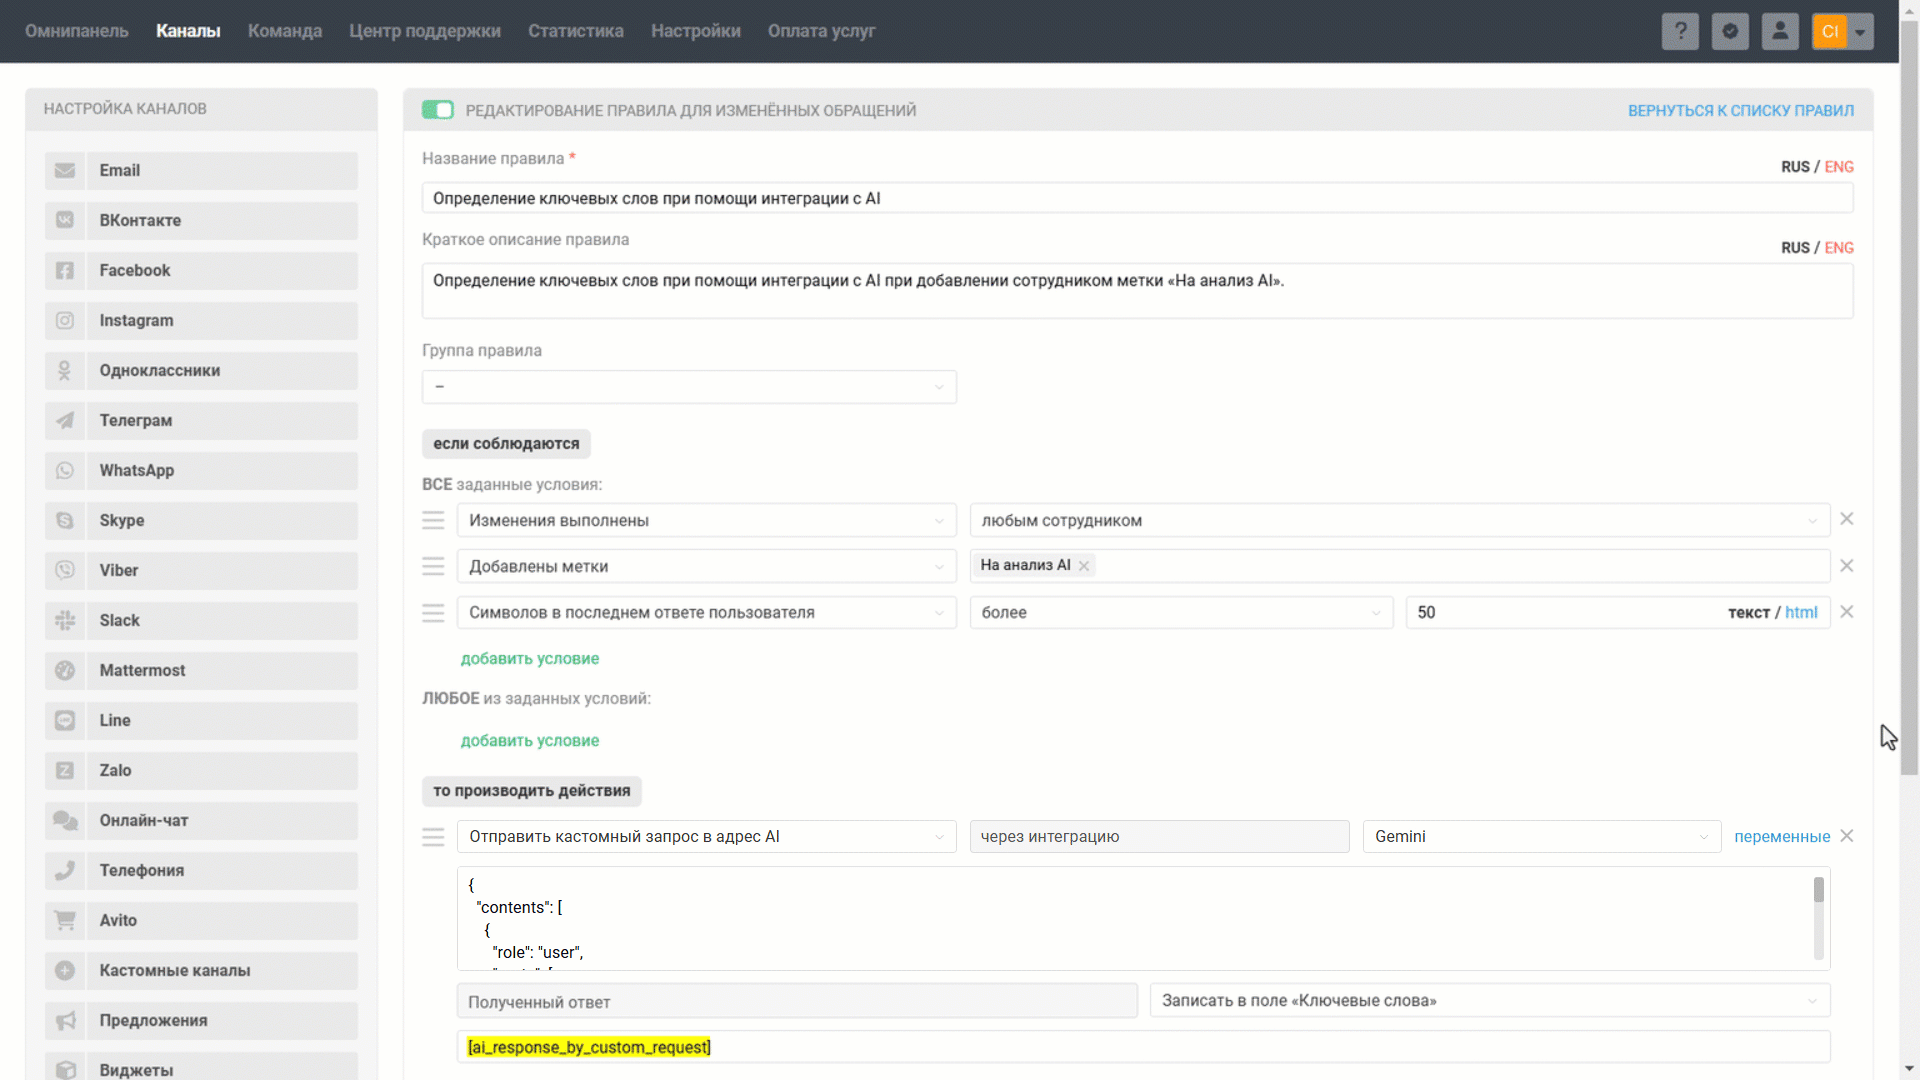Screen dimensions: 1920x1080
Task: Click the JSON request body scrollbar
Action: 1818,890
